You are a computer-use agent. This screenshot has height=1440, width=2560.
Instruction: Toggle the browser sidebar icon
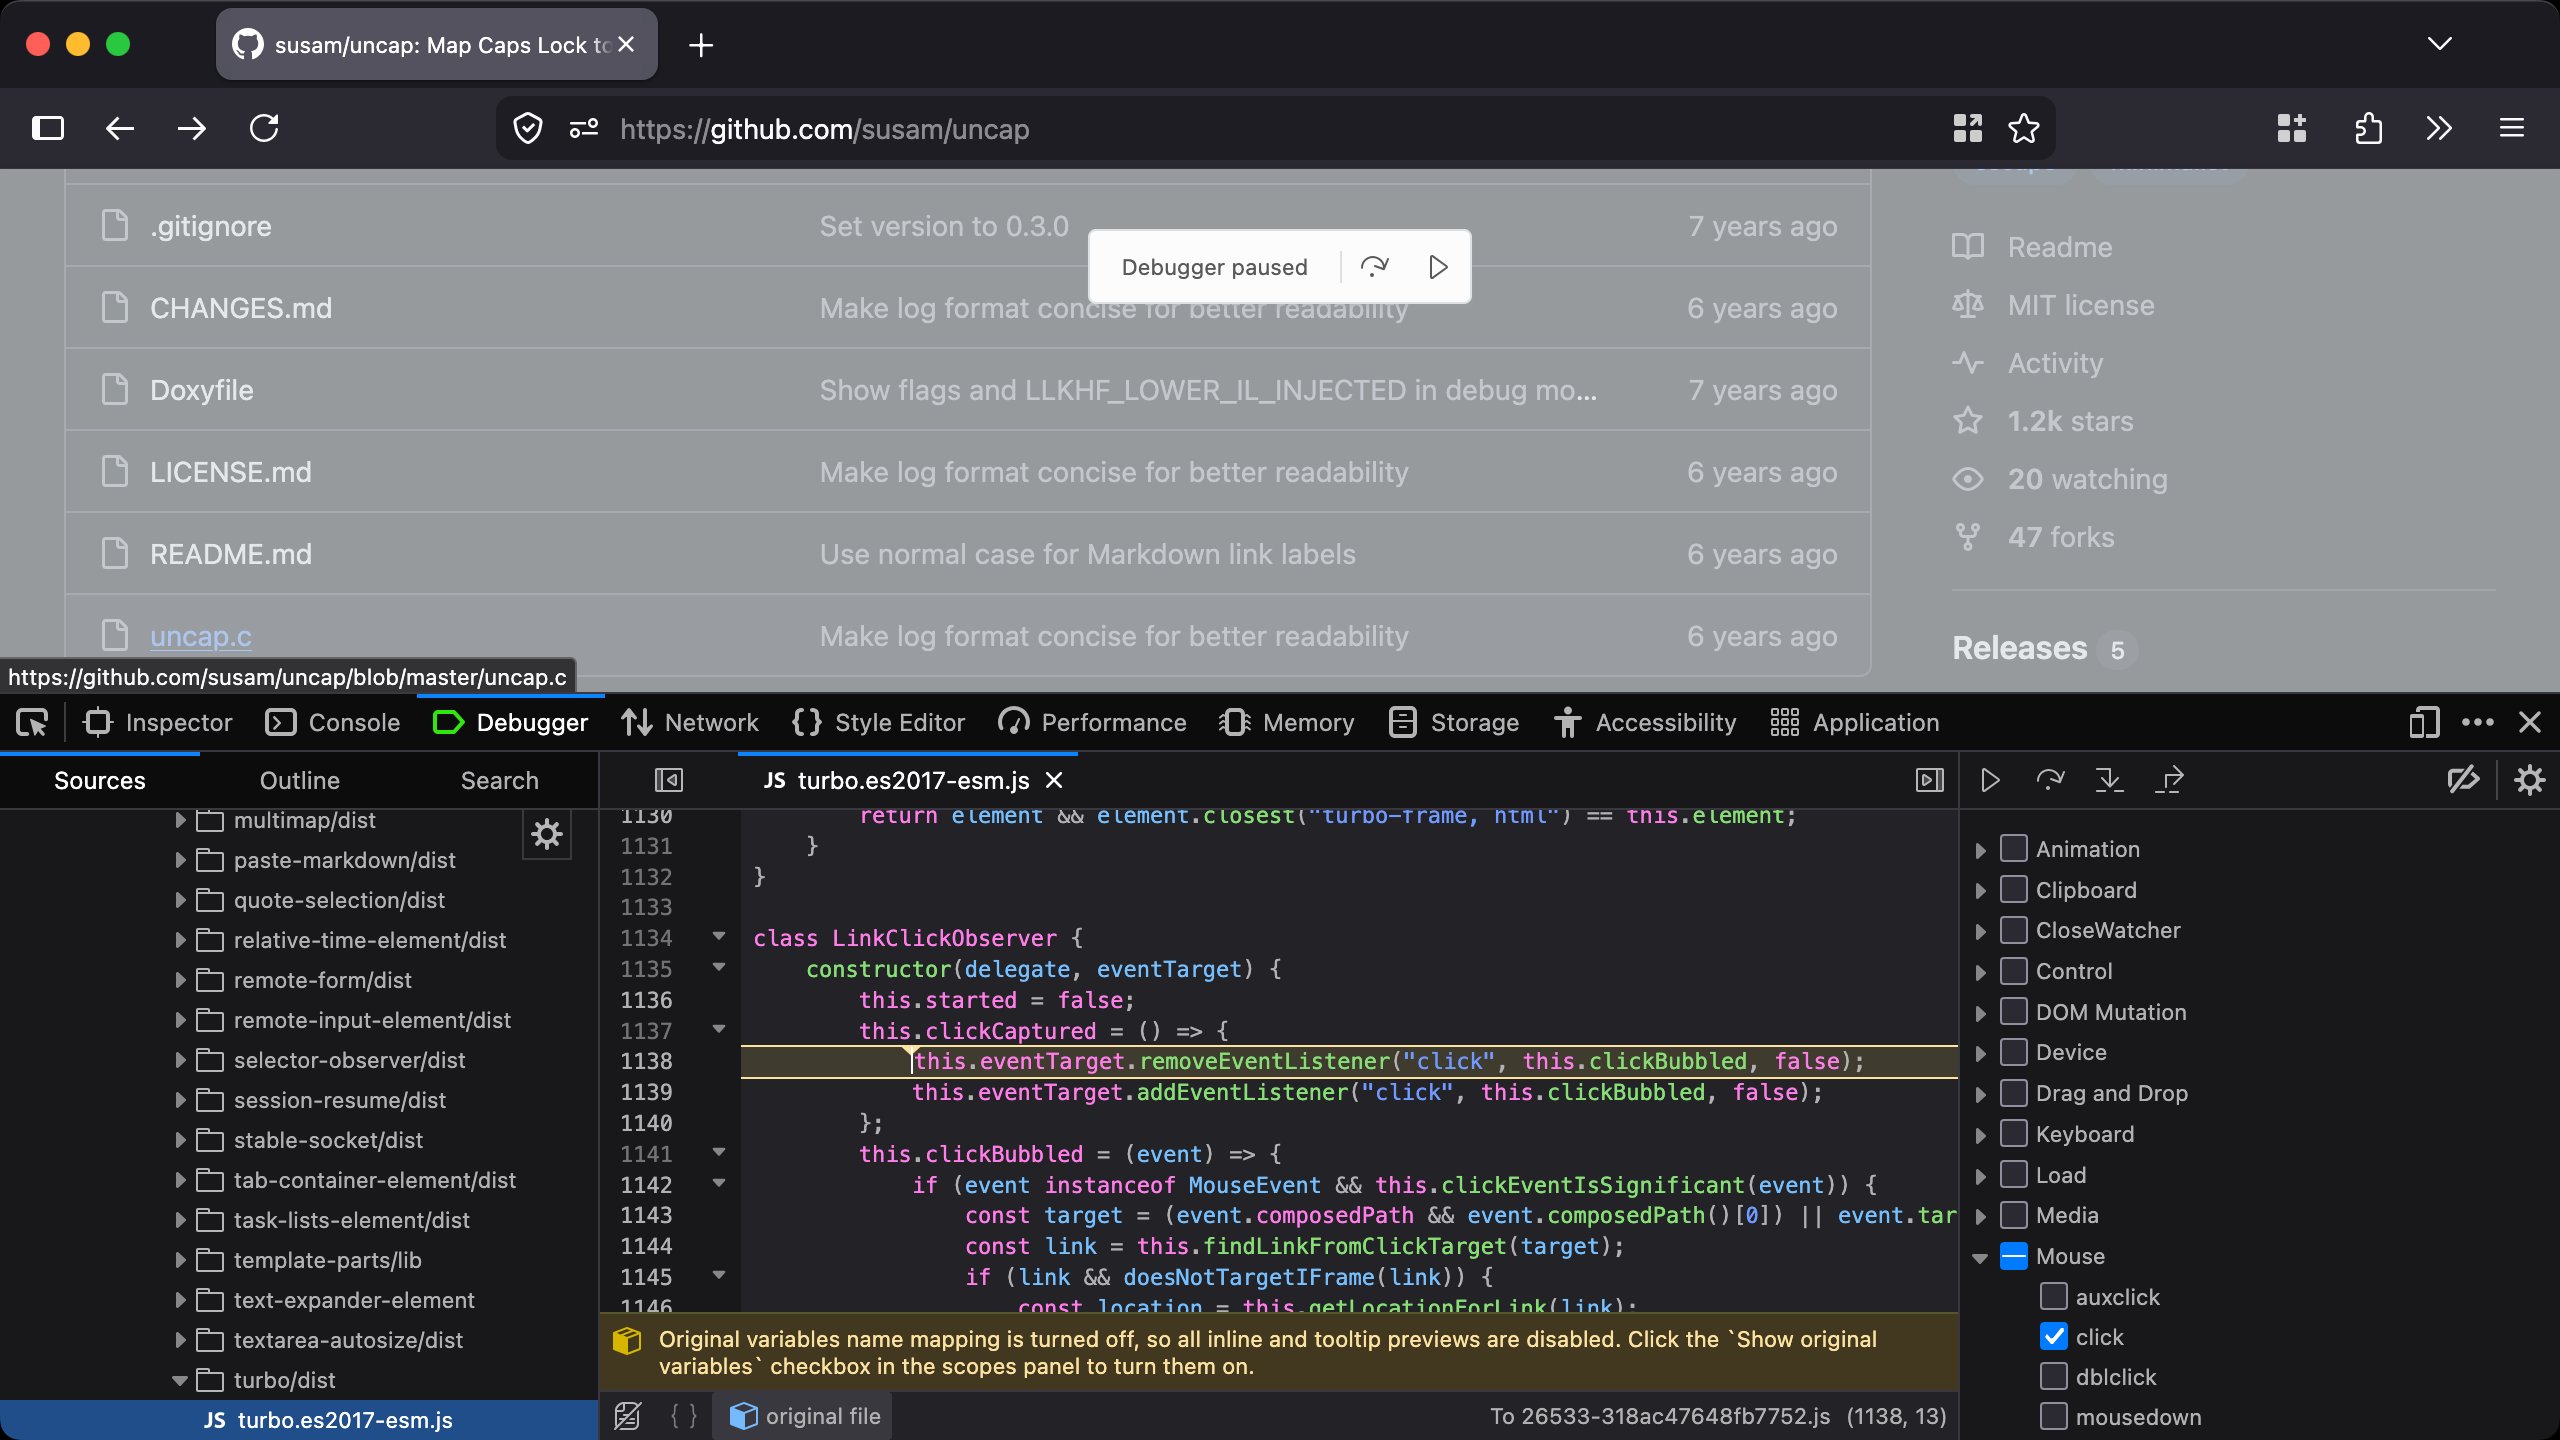click(47, 128)
